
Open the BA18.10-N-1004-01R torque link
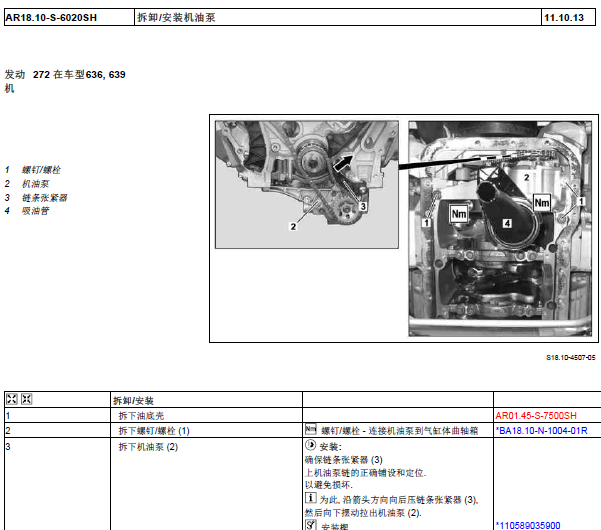(541, 430)
